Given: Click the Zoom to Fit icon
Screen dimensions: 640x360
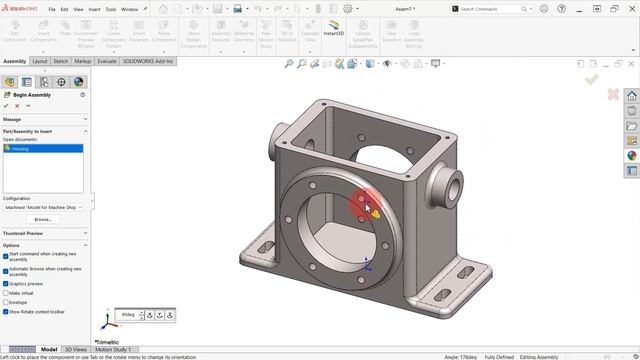Looking at the screenshot, I should (289, 64).
